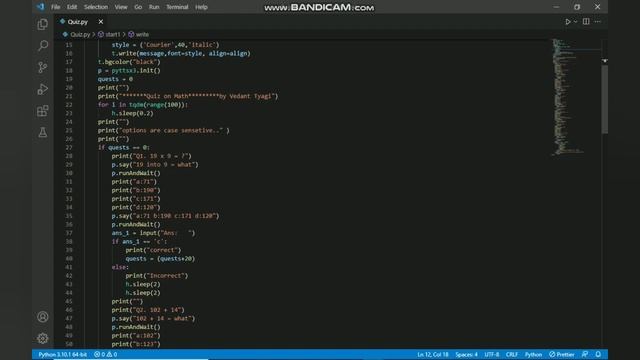This screenshot has width=640, height=360.
Task: Open Source Control view
Action: pyautogui.click(x=42, y=67)
